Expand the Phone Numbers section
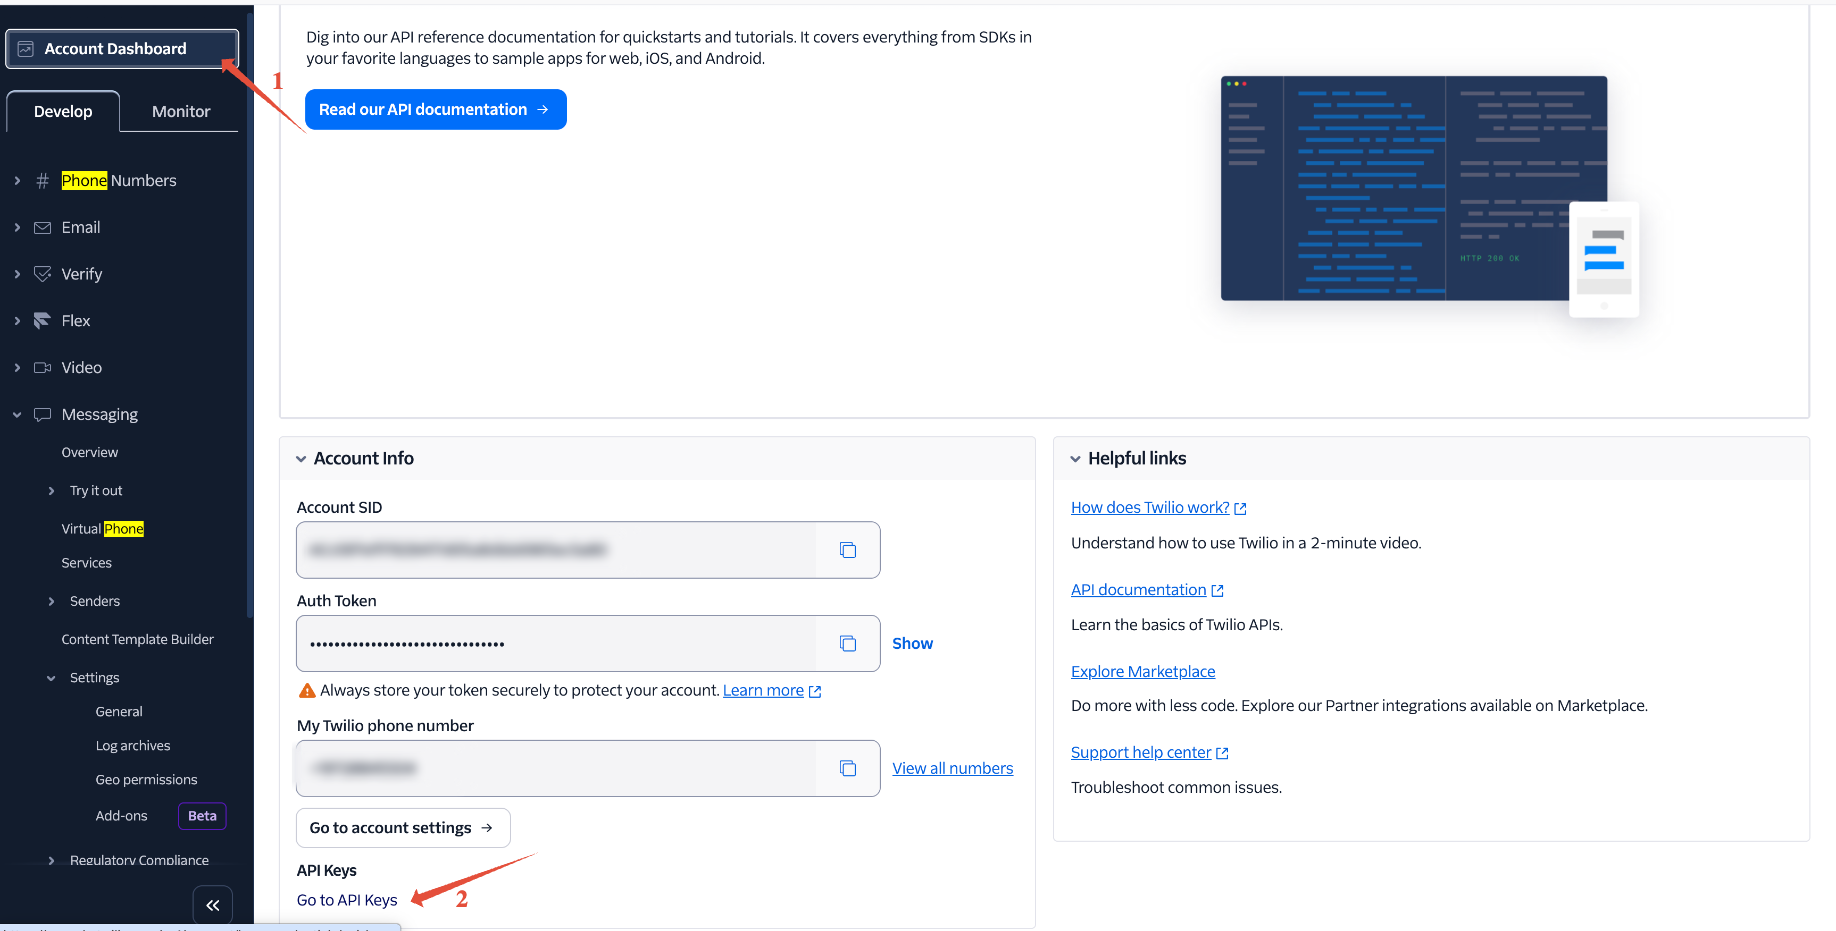Viewport: 1836px width, 931px height. (17, 181)
